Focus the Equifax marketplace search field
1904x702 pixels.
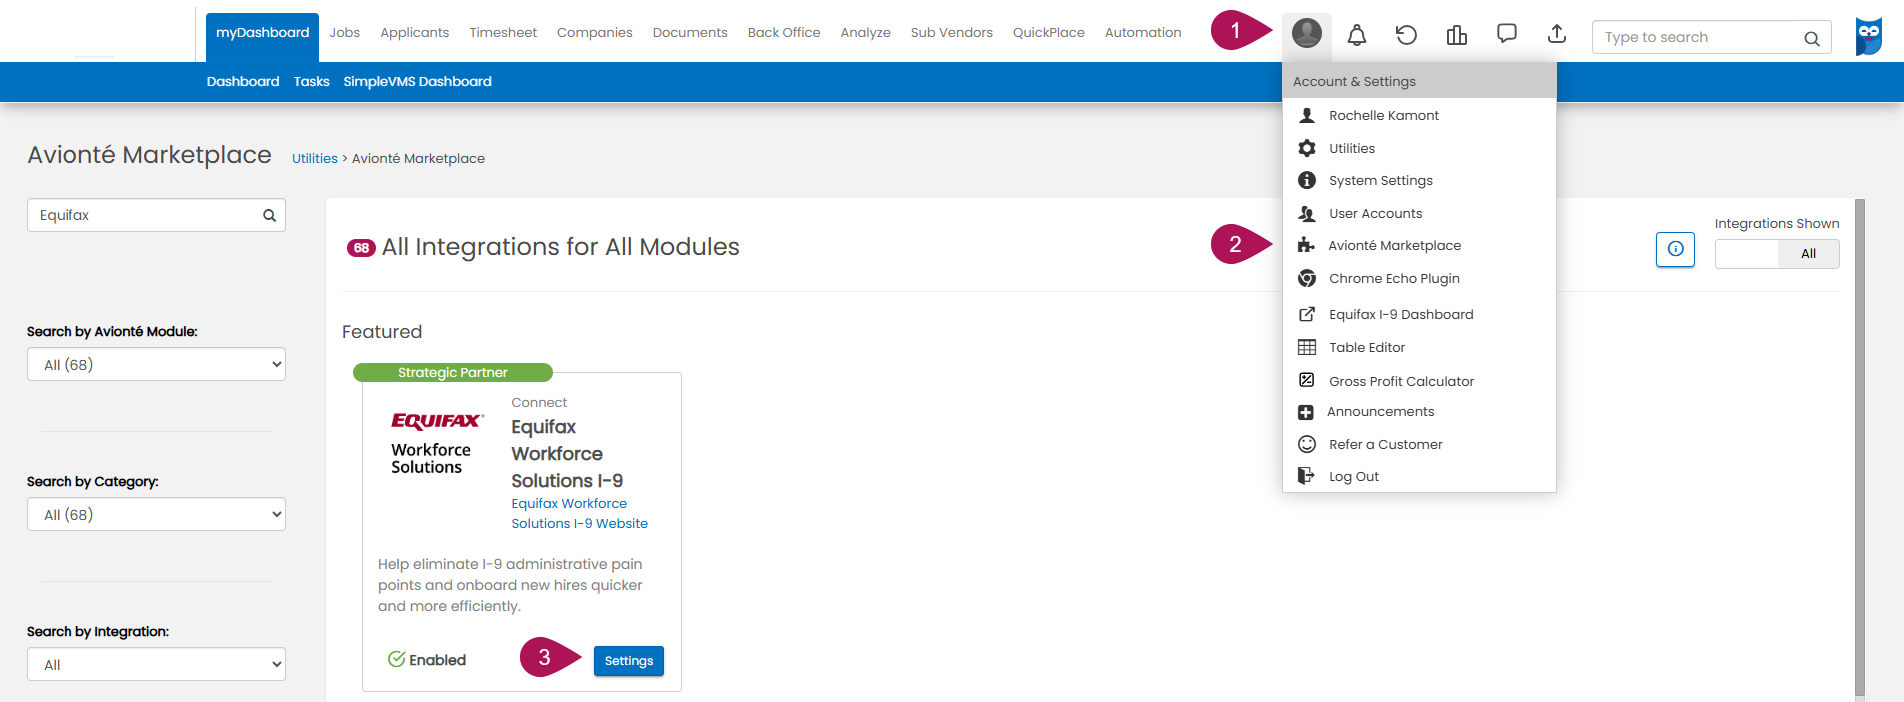(x=156, y=215)
